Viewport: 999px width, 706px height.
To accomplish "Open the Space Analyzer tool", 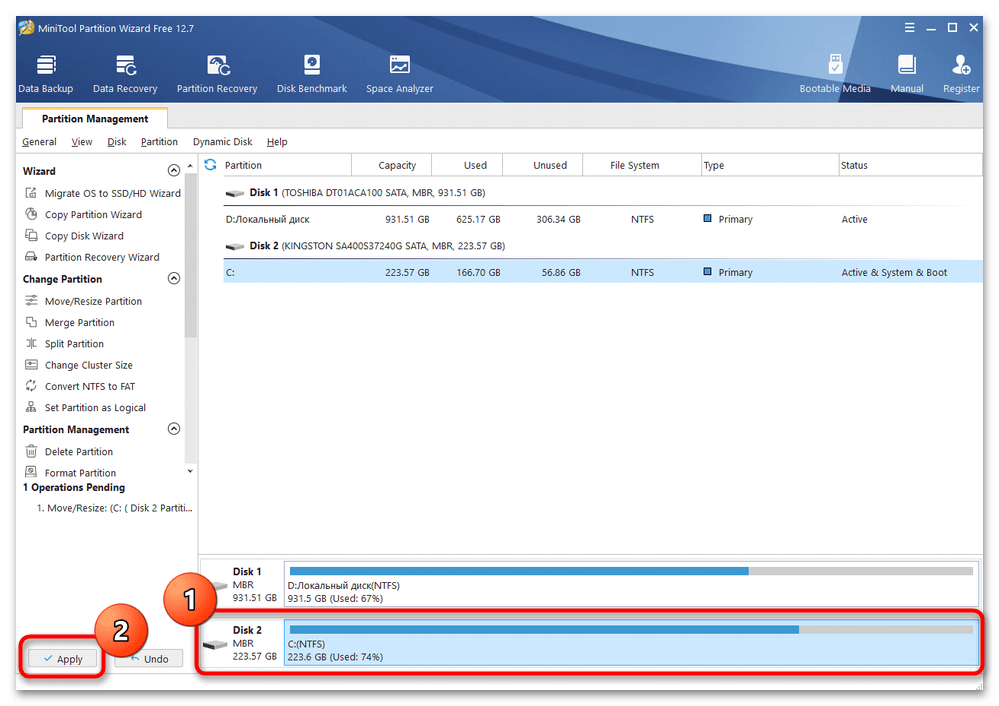I will pyautogui.click(x=399, y=74).
